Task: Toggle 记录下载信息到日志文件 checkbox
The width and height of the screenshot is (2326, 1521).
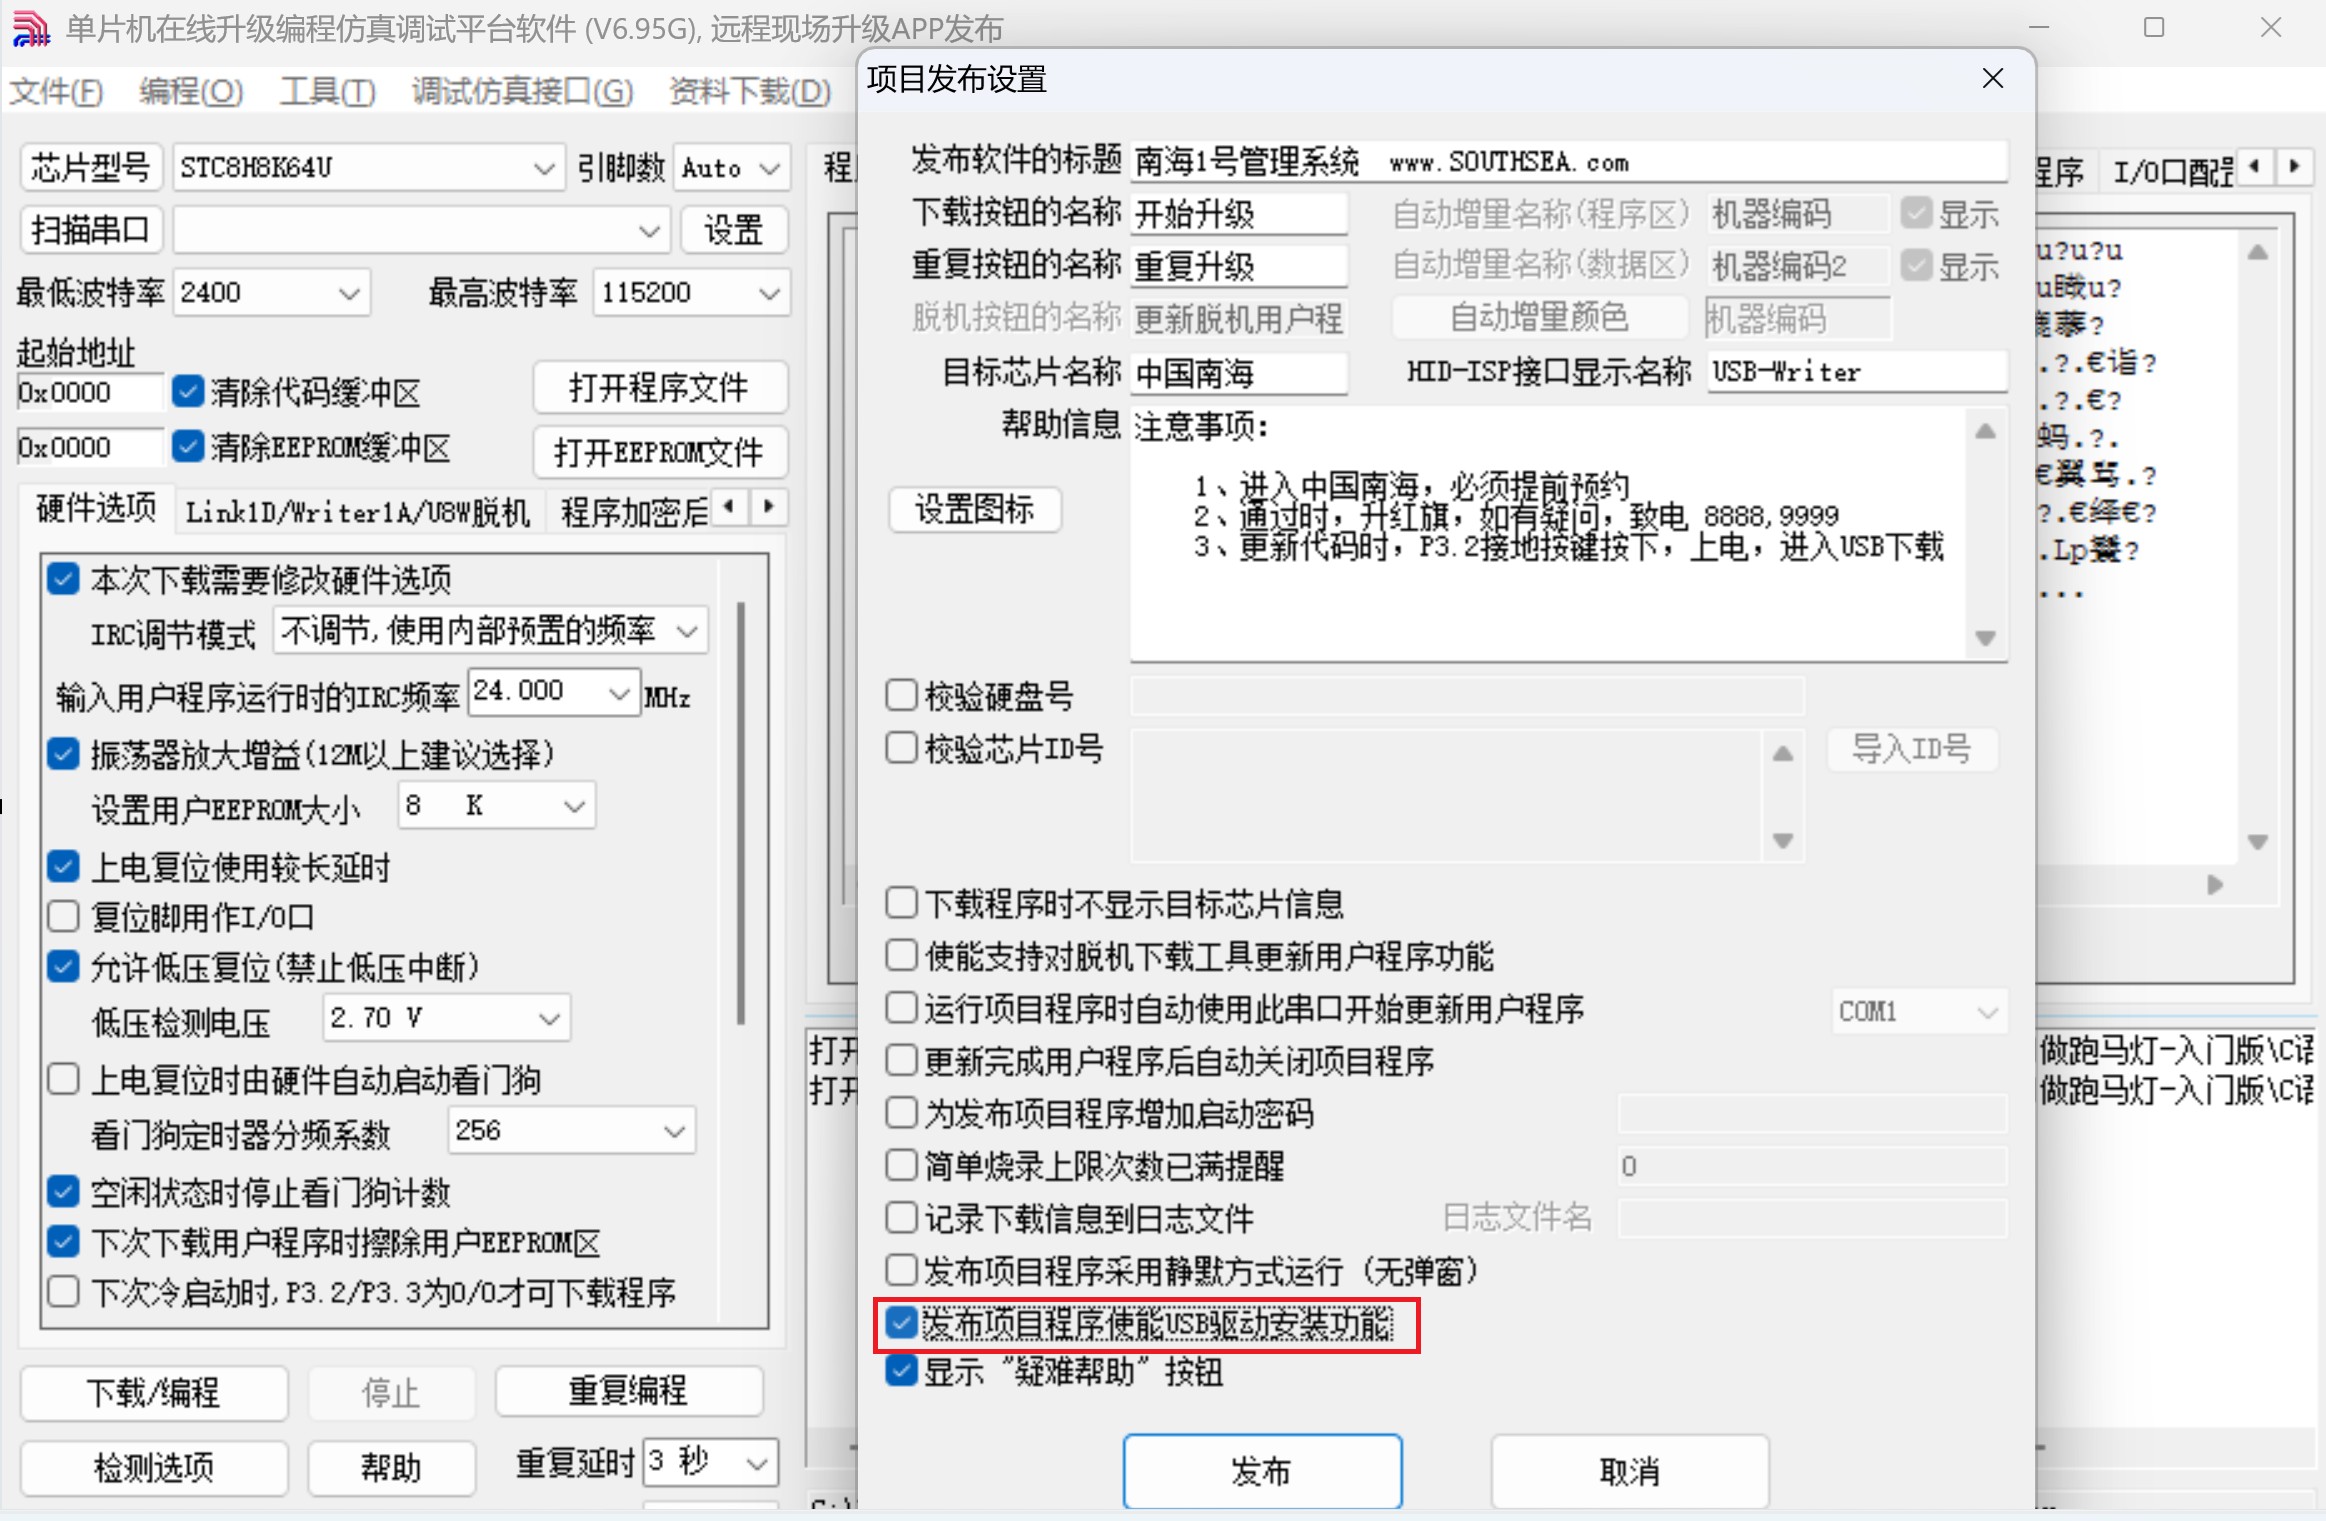Action: 901,1217
